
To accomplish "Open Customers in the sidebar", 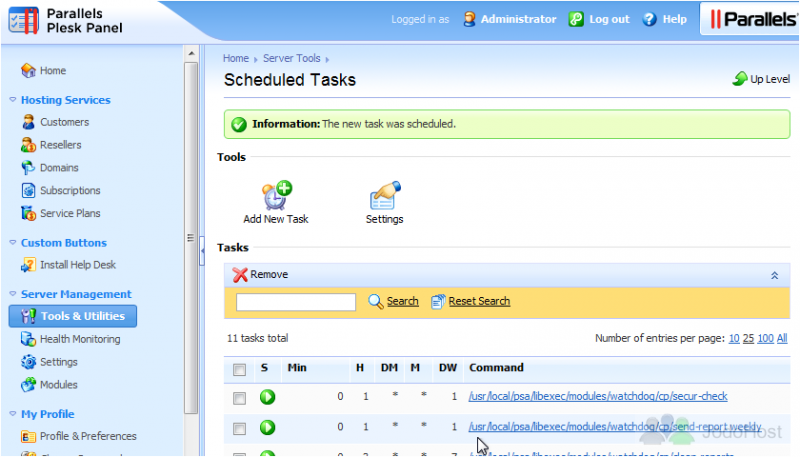I will (x=64, y=122).
